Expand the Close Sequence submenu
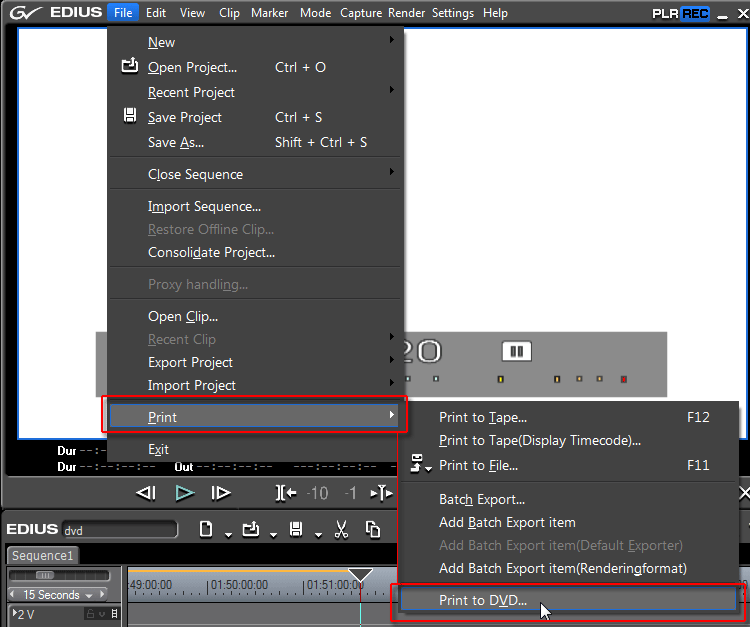This screenshot has height=627, width=750. point(254,174)
